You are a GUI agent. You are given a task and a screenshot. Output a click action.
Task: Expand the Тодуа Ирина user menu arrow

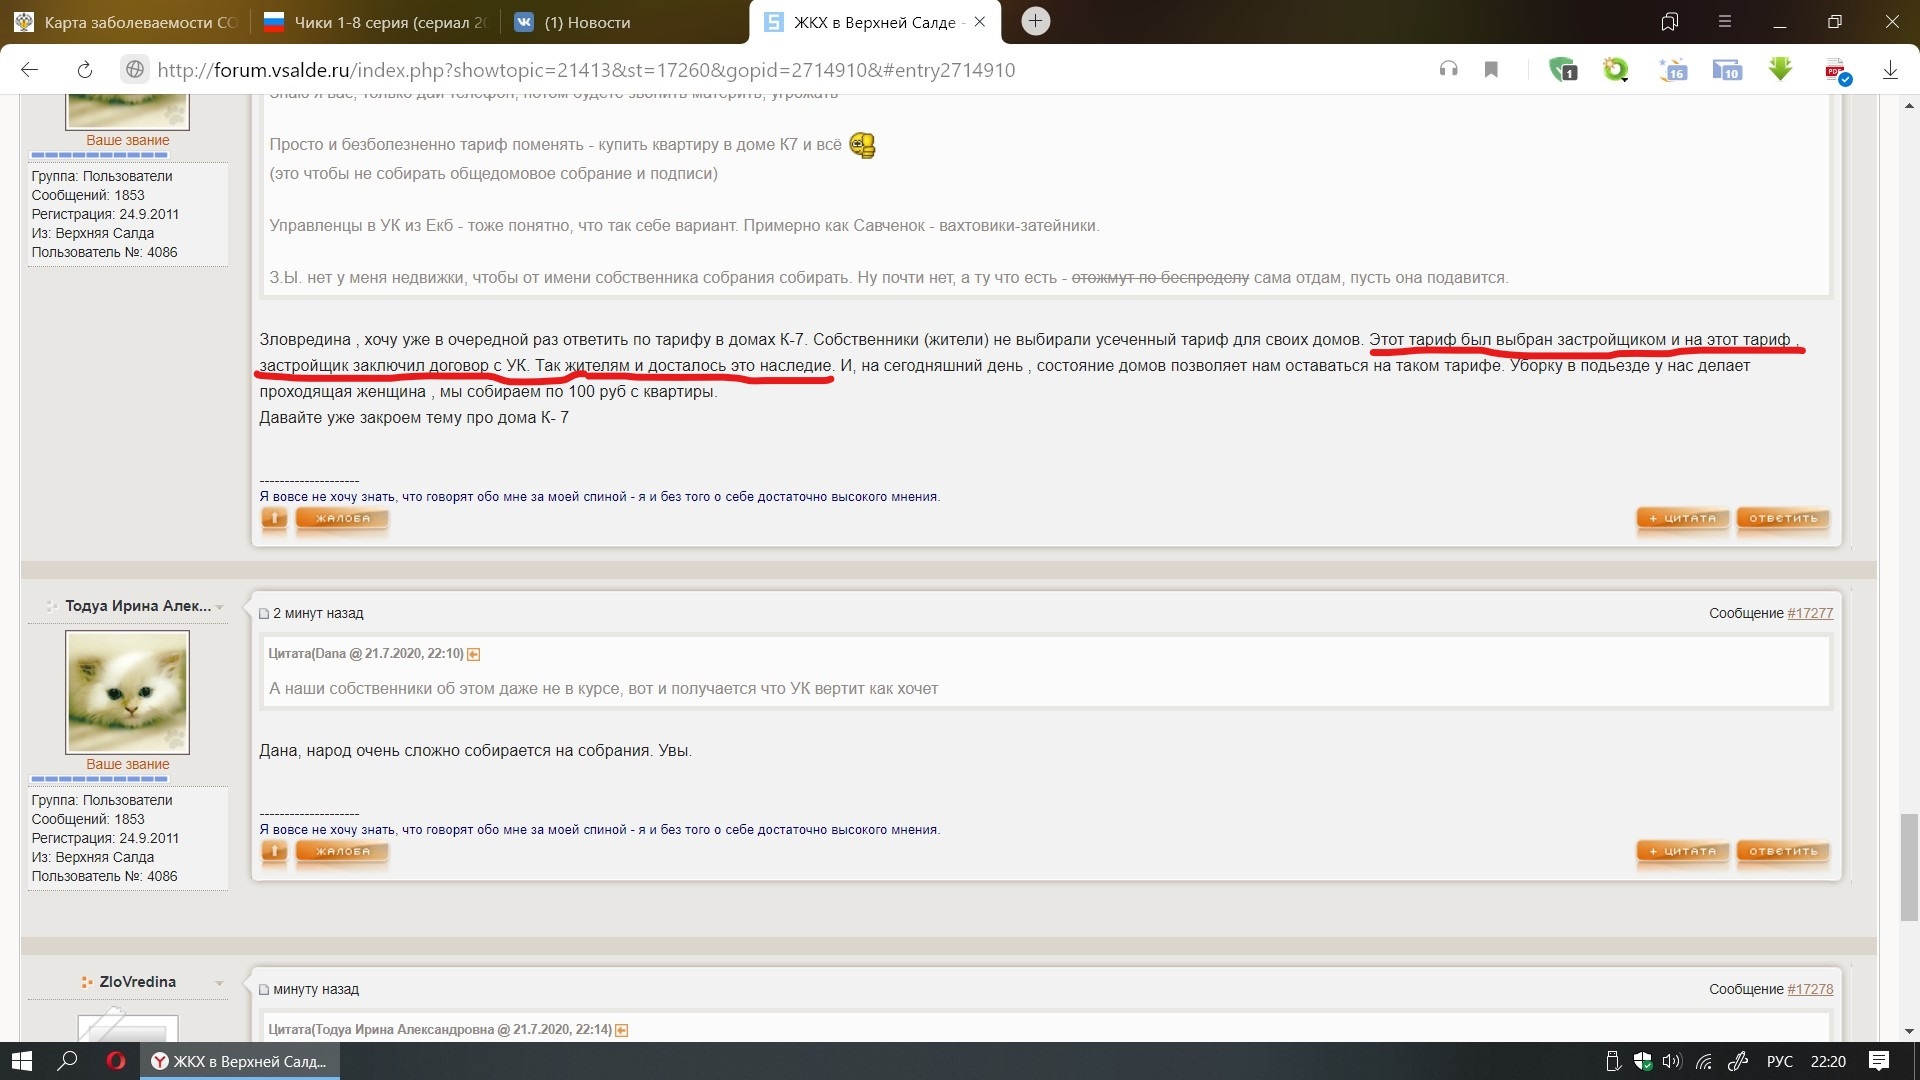[x=220, y=607]
